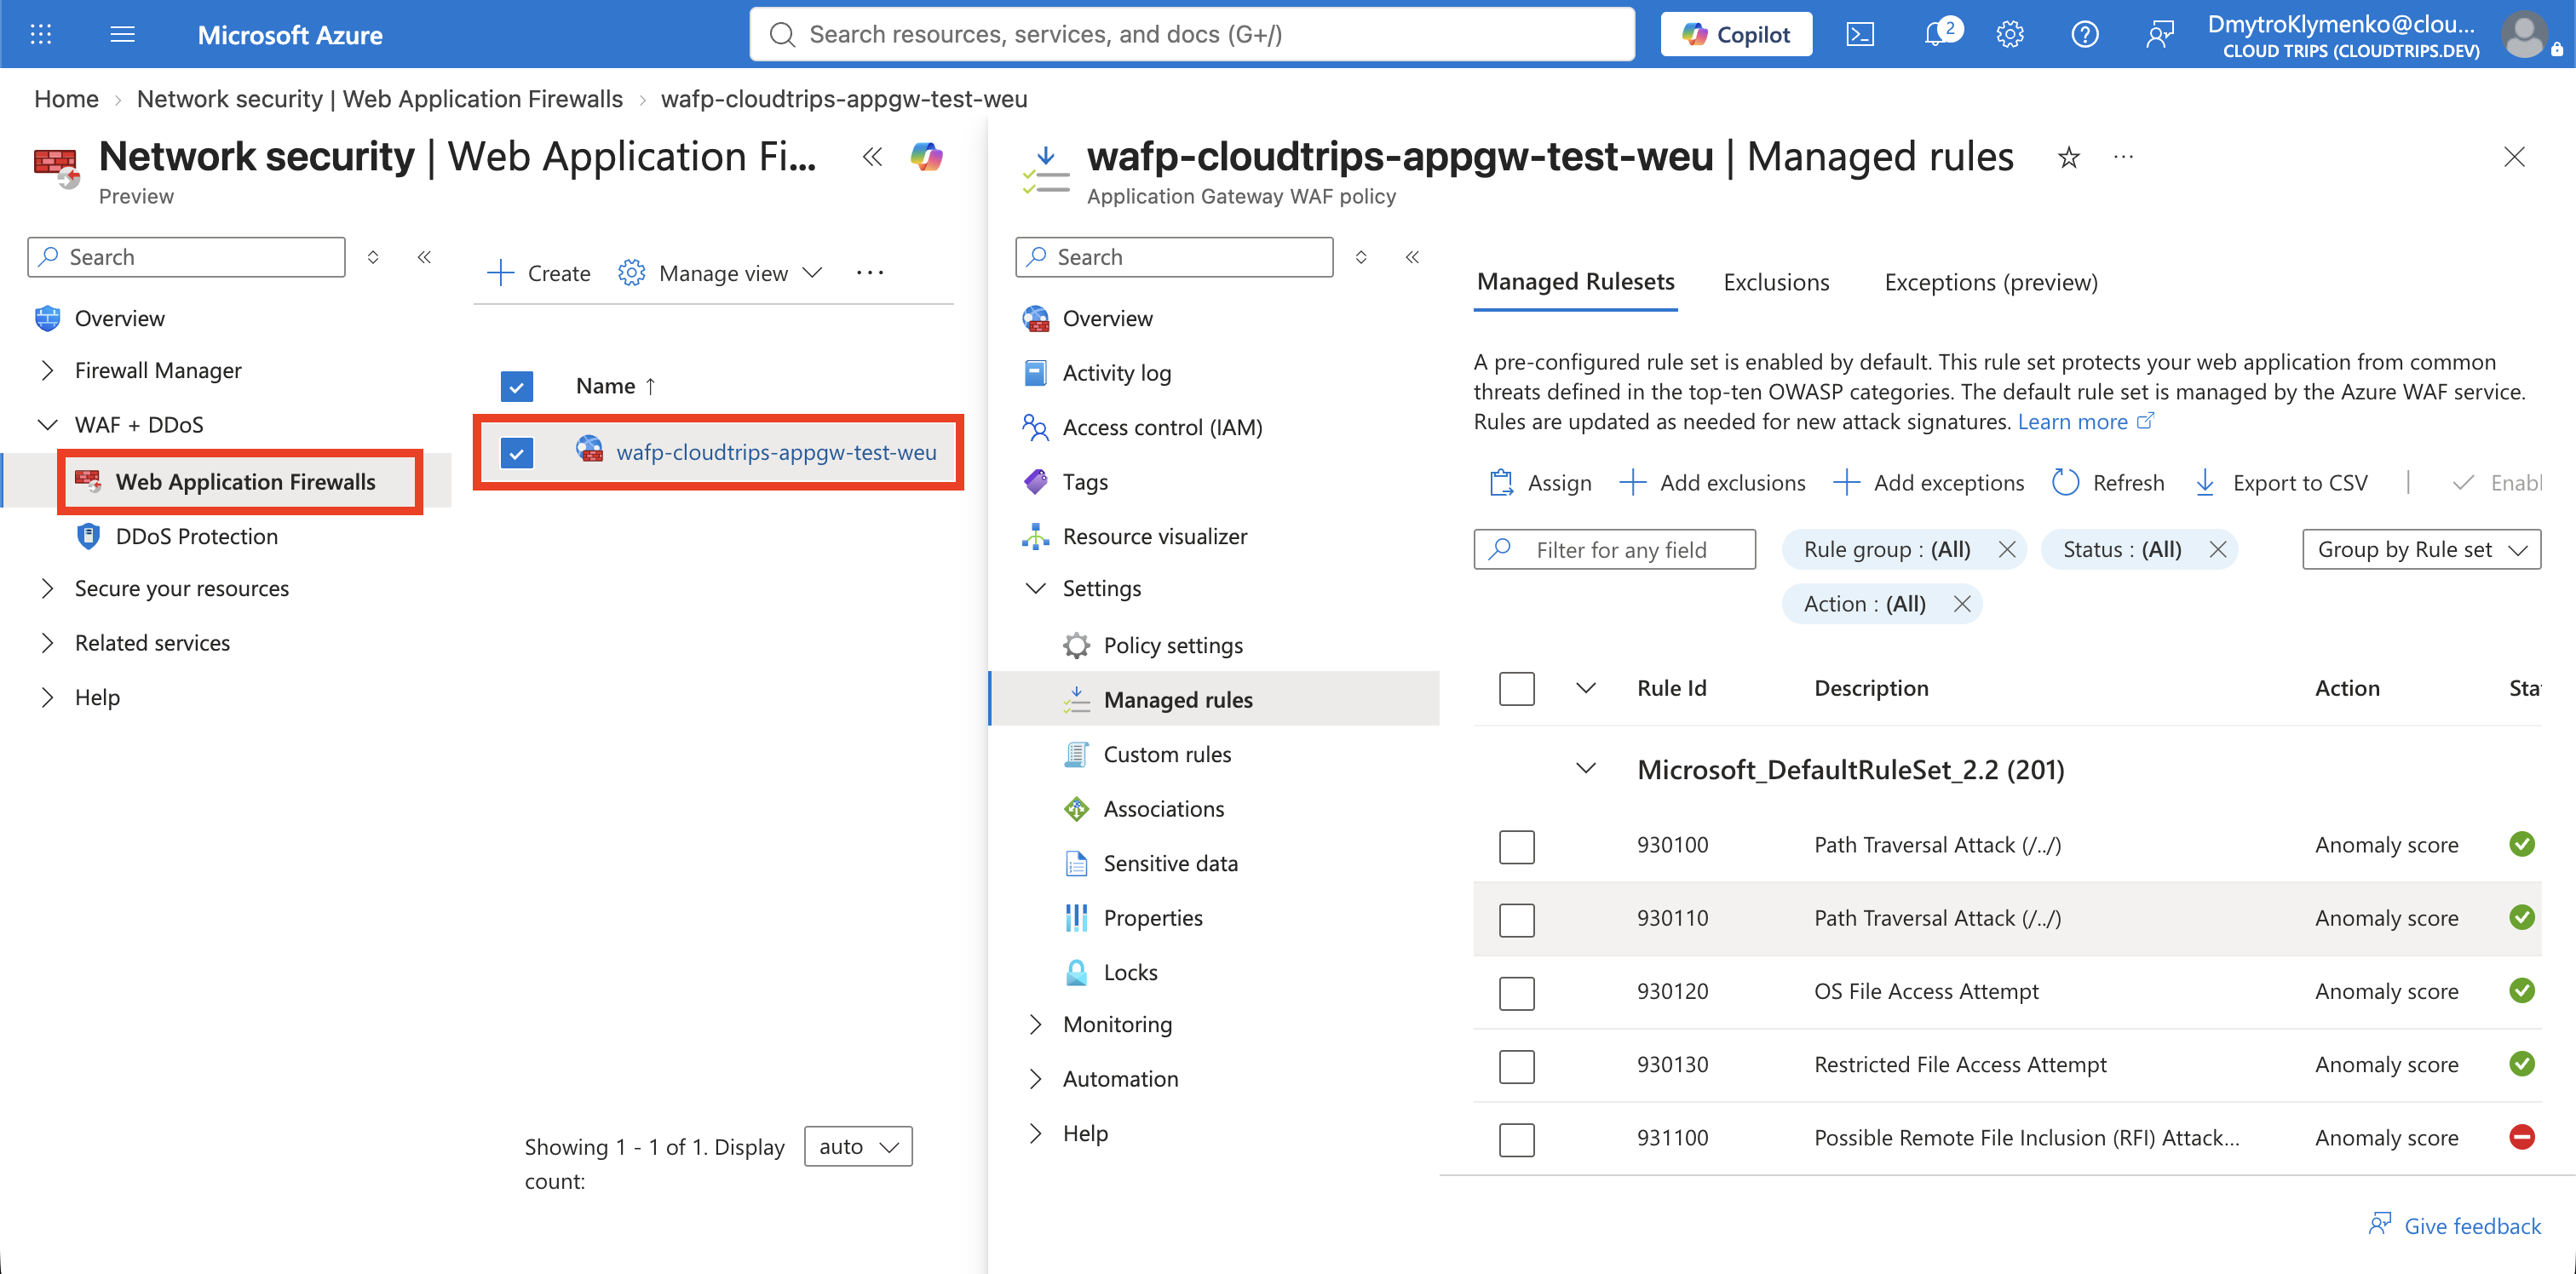This screenshot has height=1274, width=2576.
Task: Open the ellipsis menu next to Managed rules title
Action: pos(2124,157)
